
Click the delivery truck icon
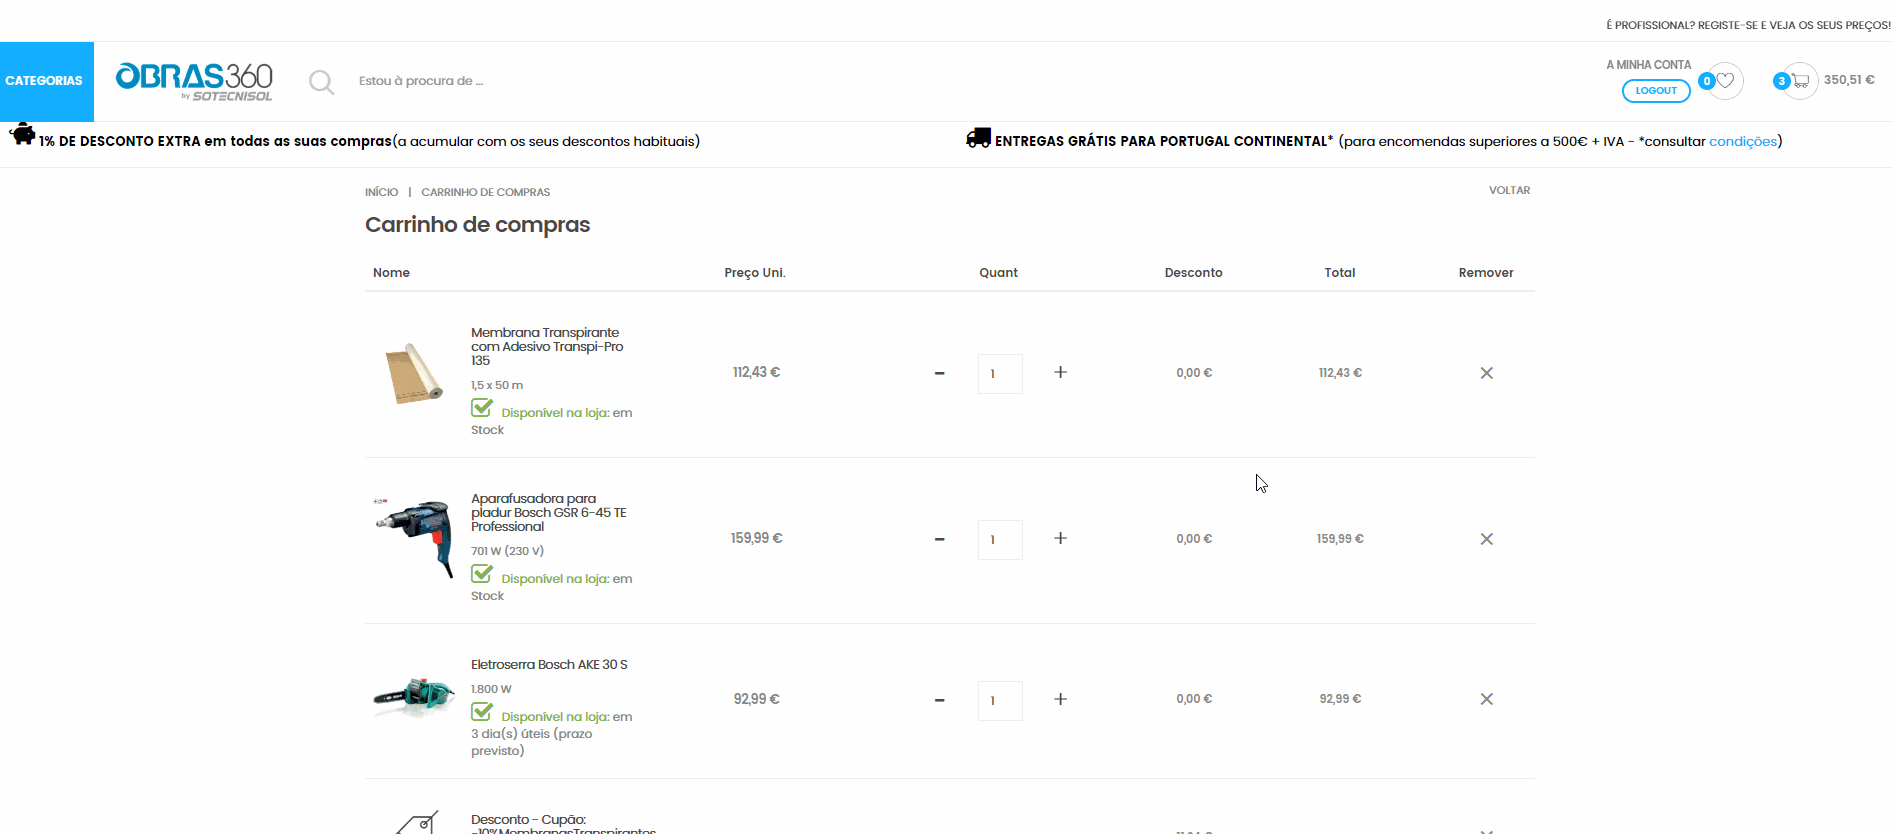979,138
